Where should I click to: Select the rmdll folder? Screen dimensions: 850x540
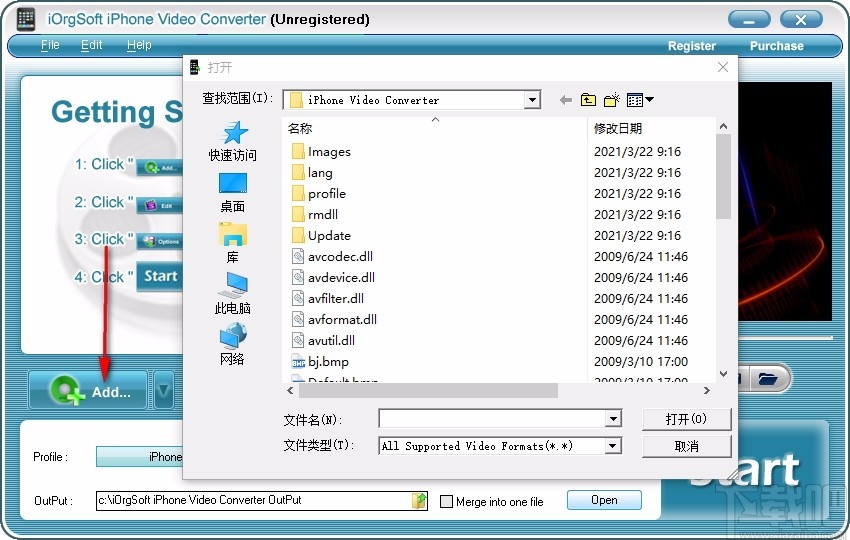pyautogui.click(x=315, y=215)
